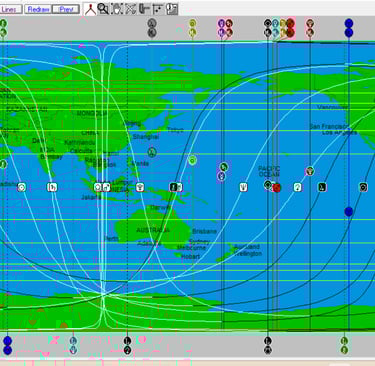
Task: Click the Sun glyph marker on the equator
Action: point(21,187)
